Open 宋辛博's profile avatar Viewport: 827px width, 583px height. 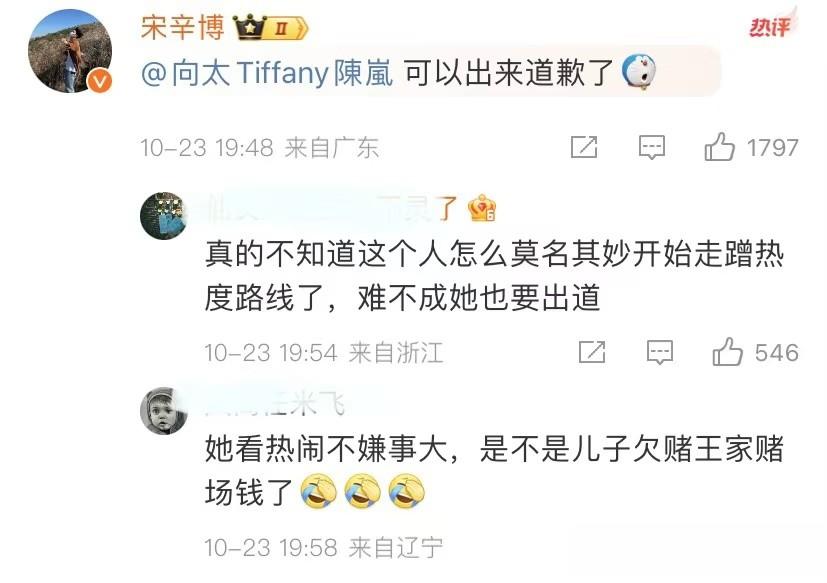click(x=70, y=51)
